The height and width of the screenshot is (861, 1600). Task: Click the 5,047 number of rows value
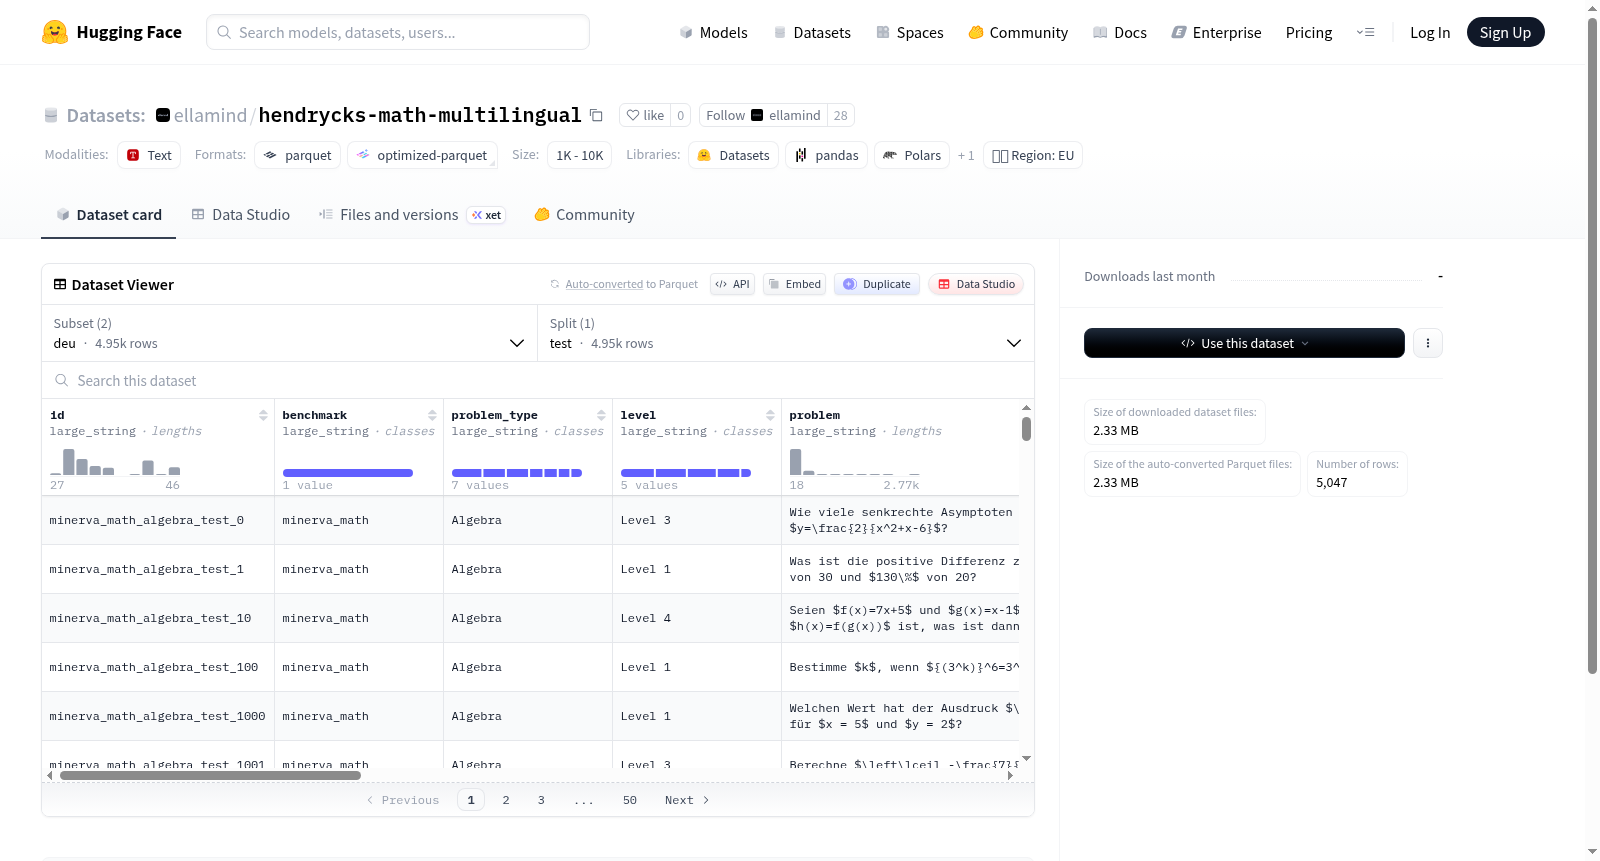coord(1332,483)
